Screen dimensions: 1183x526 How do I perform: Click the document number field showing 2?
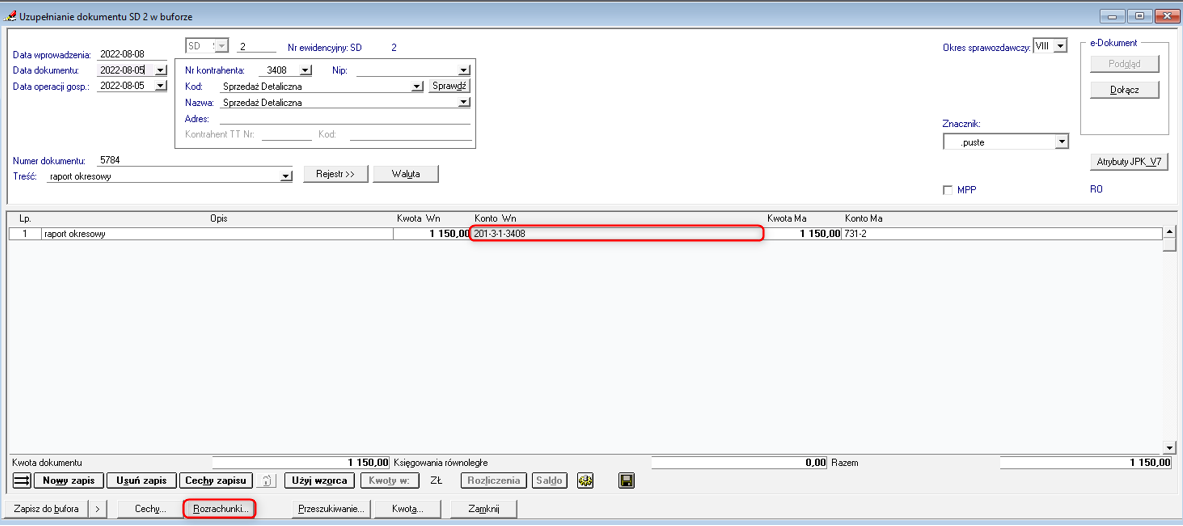point(256,47)
